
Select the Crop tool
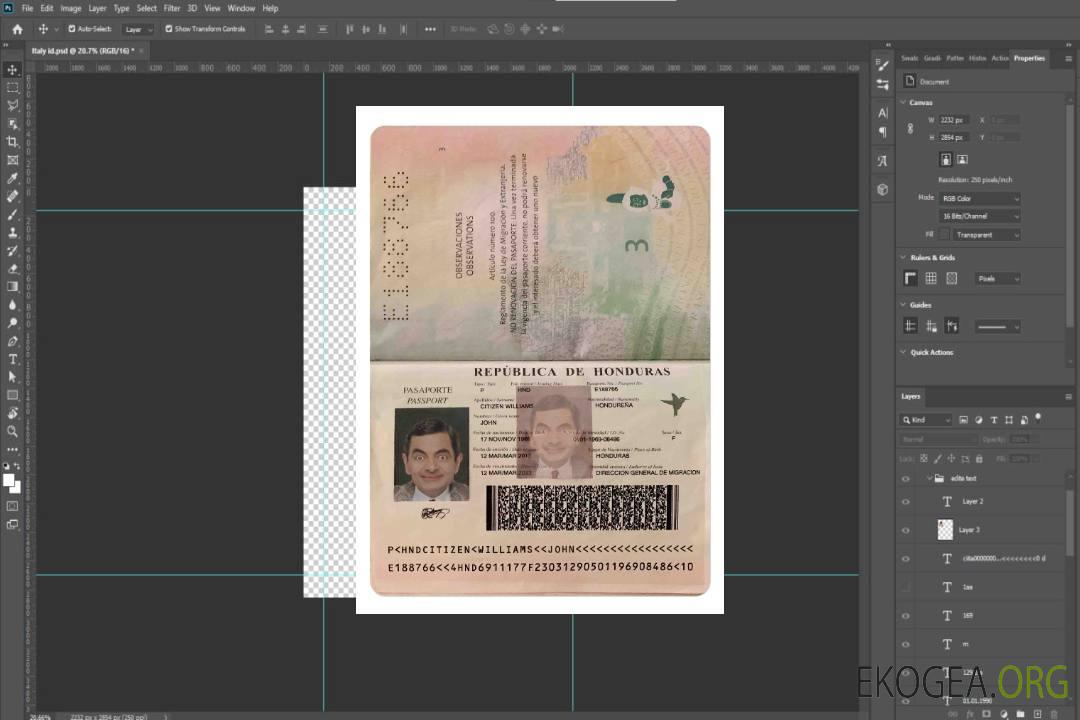point(12,142)
